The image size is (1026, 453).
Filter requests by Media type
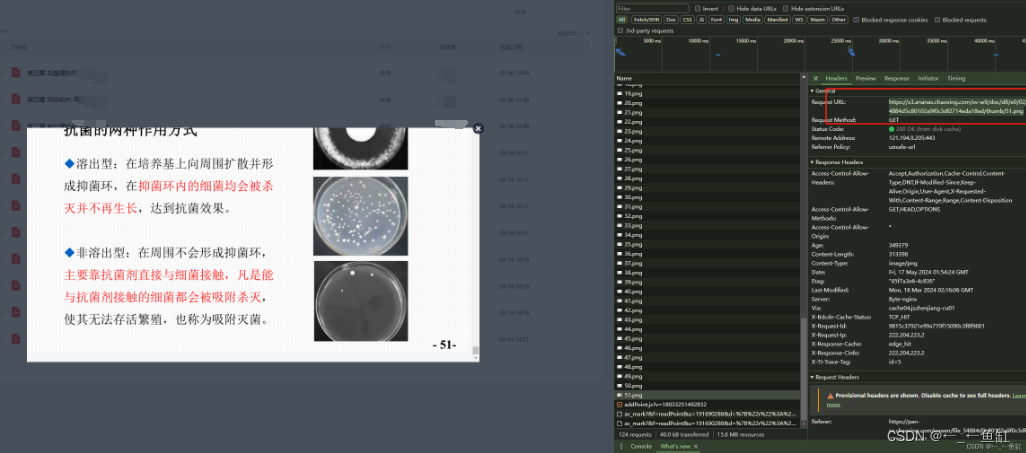pyautogui.click(x=752, y=20)
